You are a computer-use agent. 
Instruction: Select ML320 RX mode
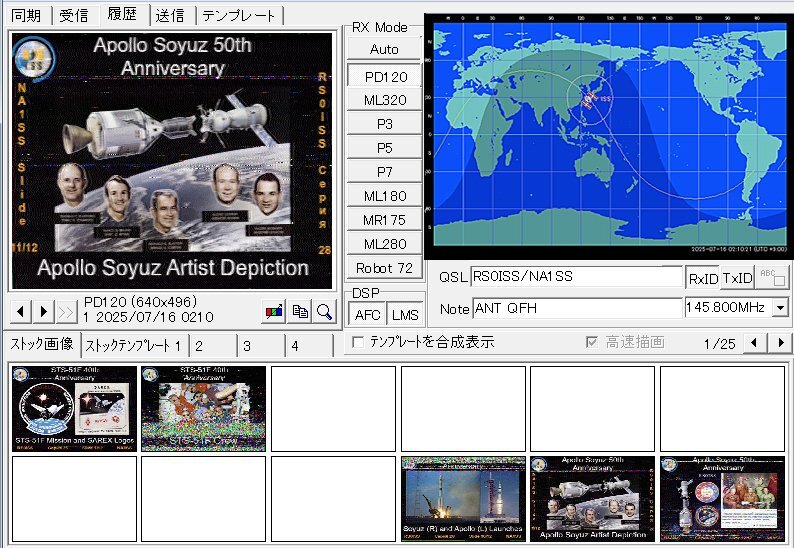point(384,100)
